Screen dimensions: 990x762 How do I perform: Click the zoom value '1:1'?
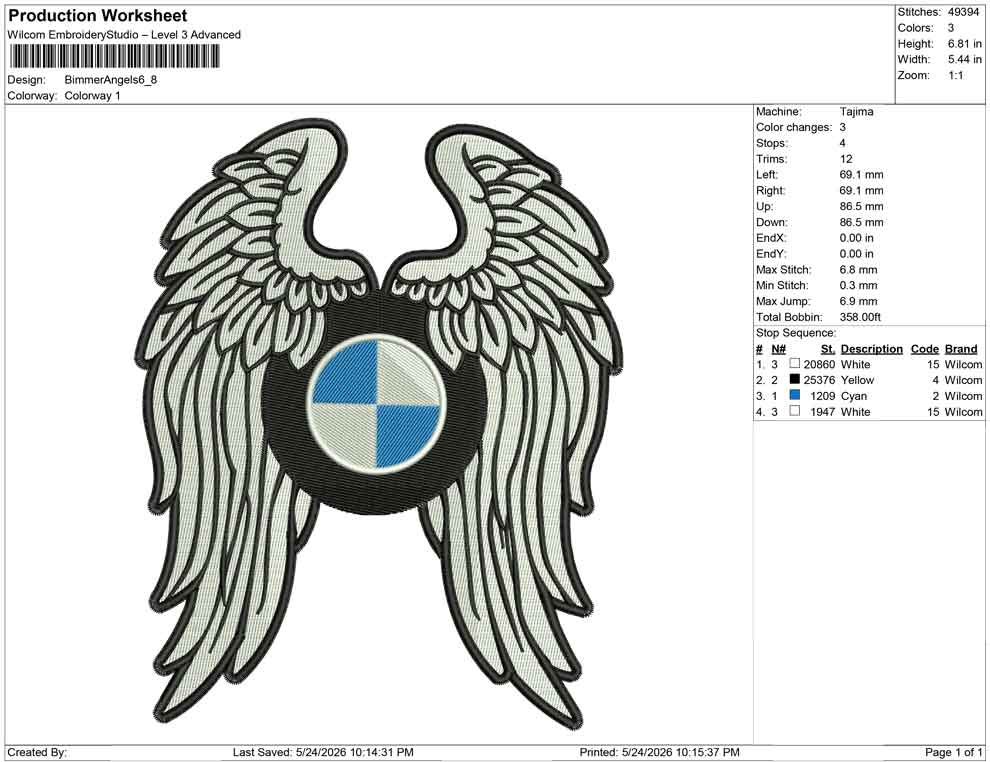click(x=955, y=75)
